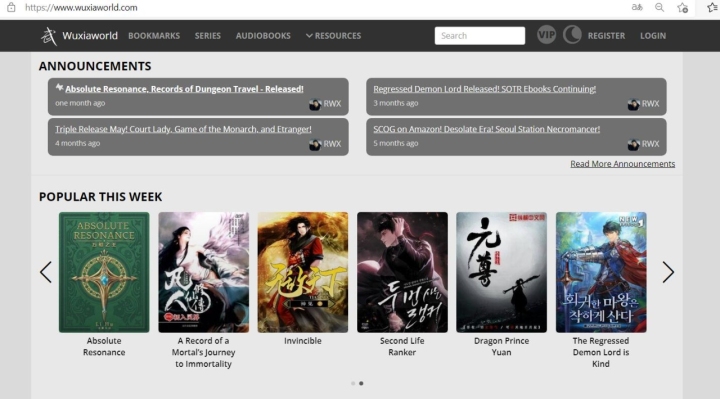The width and height of the screenshot is (720, 399).
Task: Select the first carousel page dot
Action: click(353, 383)
